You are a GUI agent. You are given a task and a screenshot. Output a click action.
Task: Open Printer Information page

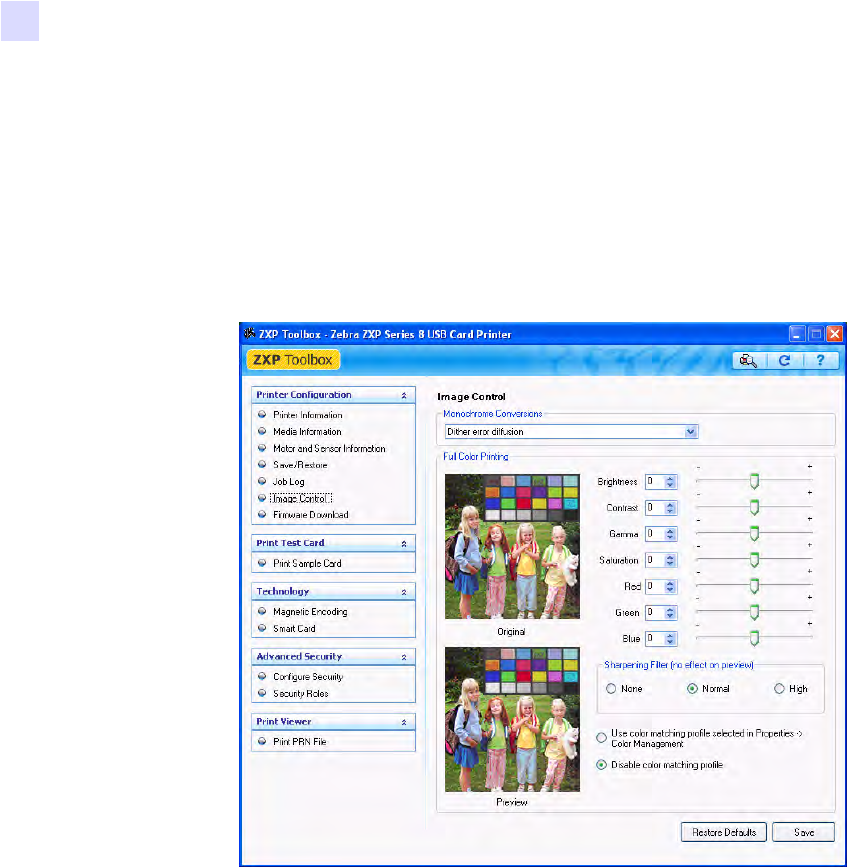[x=307, y=415]
